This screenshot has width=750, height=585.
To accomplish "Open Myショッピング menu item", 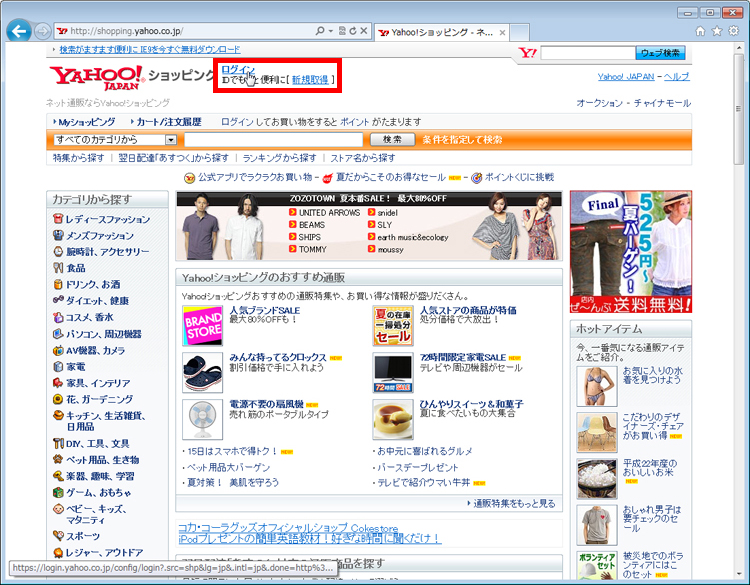I will click(x=87, y=122).
